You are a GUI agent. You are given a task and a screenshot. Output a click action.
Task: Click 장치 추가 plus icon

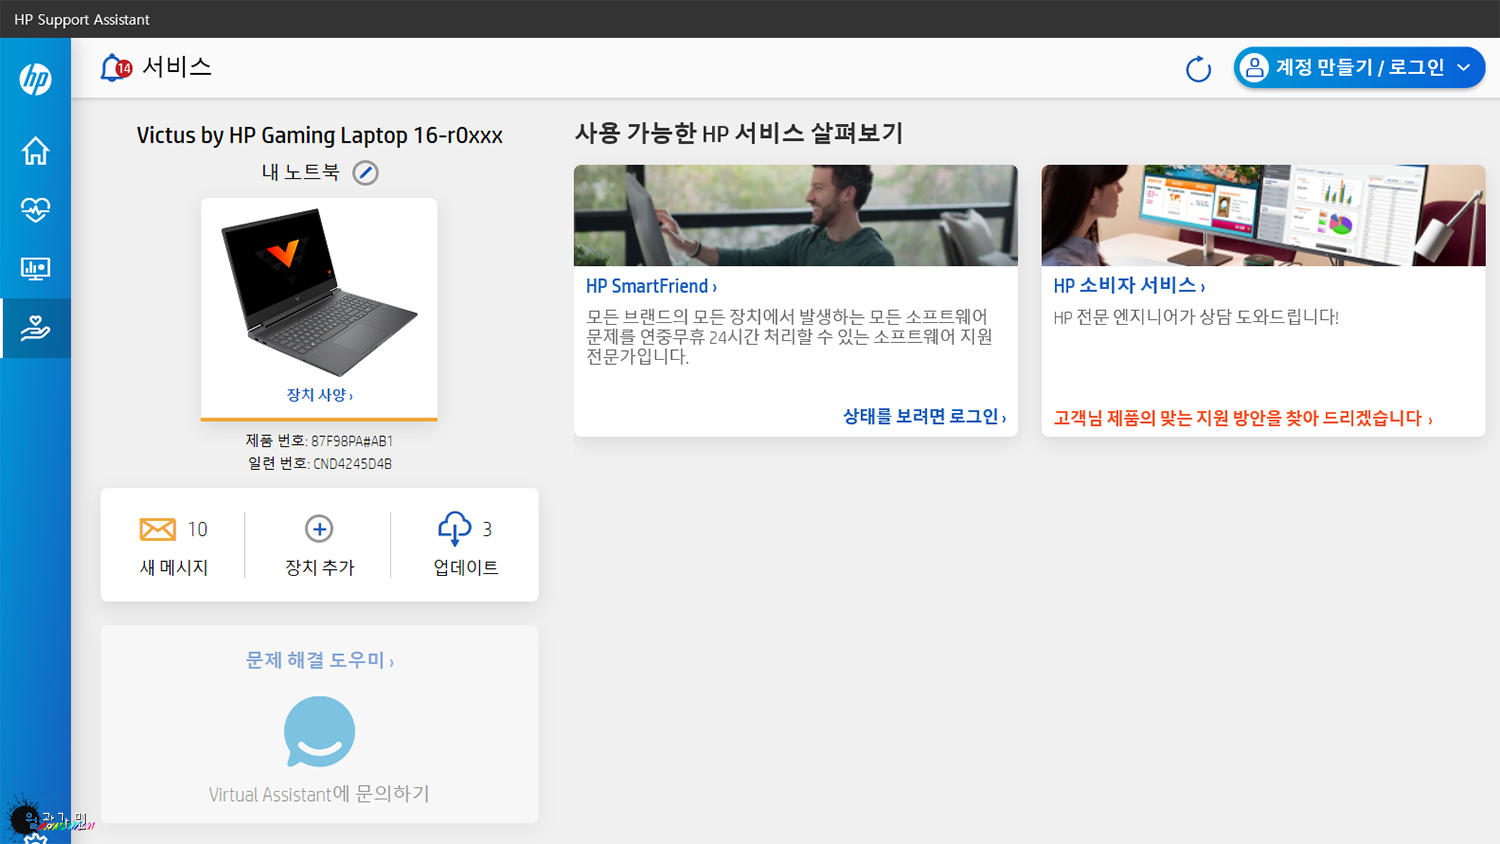pyautogui.click(x=319, y=529)
